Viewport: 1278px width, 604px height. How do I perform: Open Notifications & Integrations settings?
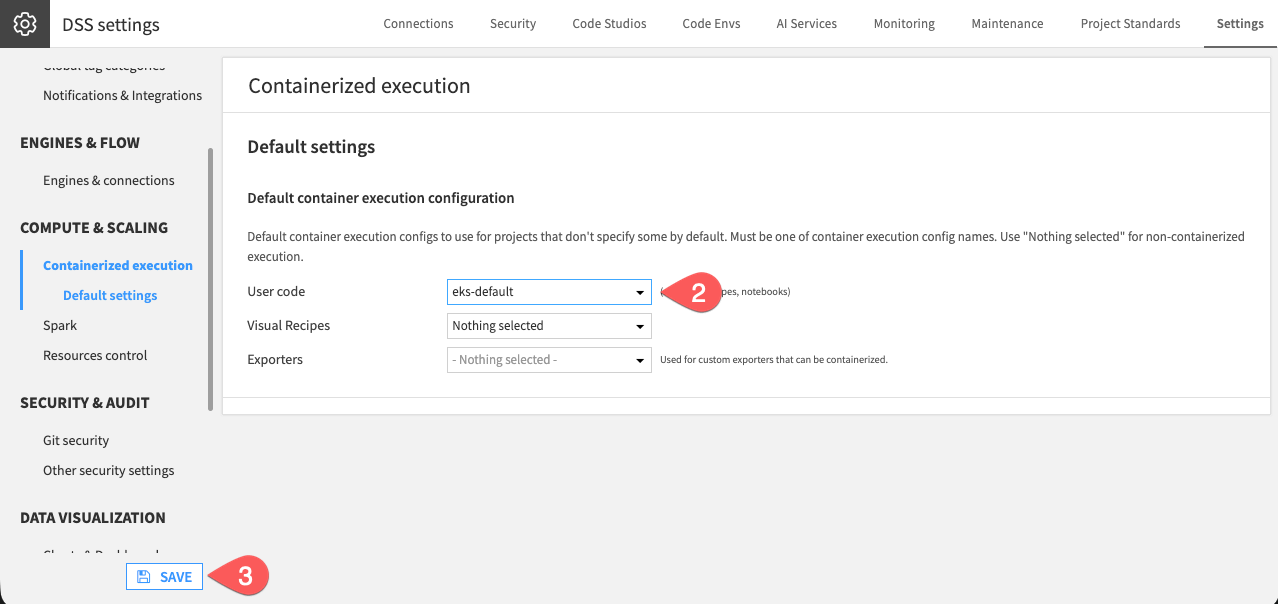pyautogui.click(x=122, y=96)
